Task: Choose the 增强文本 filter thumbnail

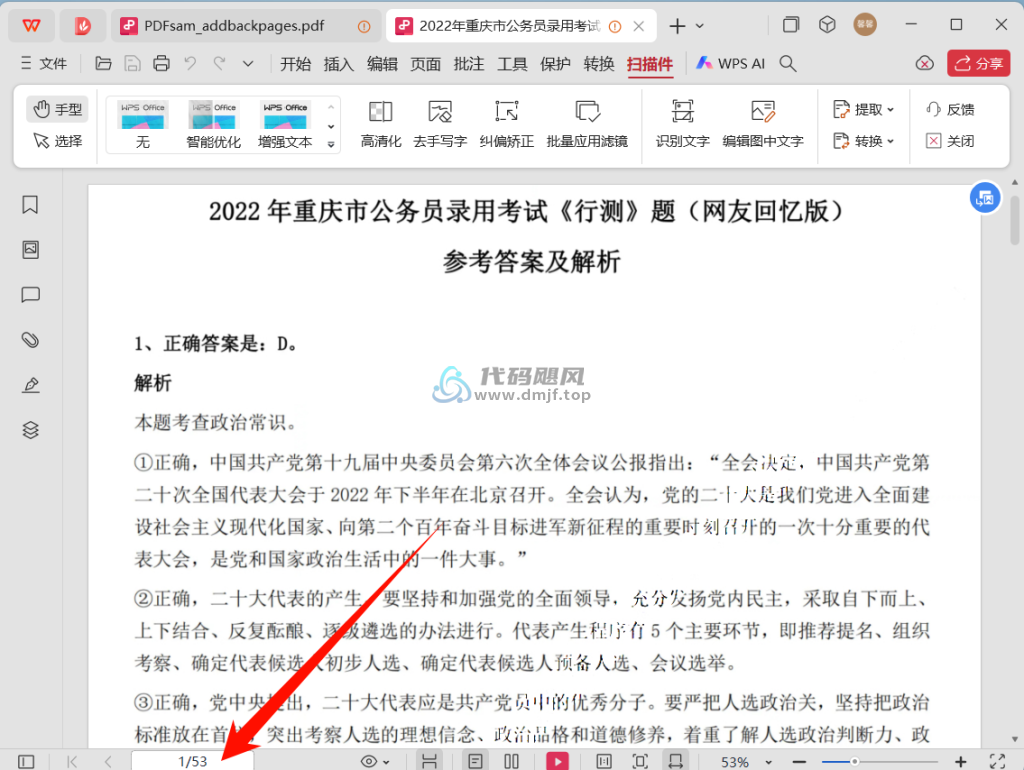Action: tap(285, 124)
